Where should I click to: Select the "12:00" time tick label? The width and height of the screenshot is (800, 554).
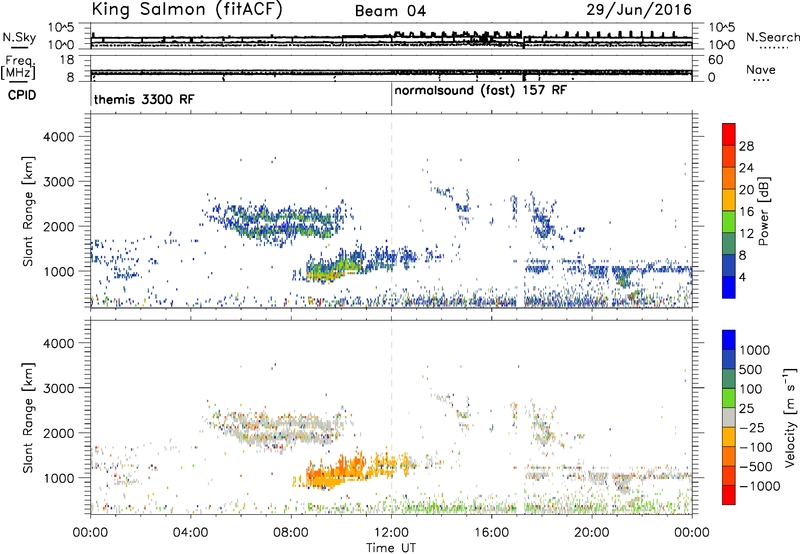tap(391, 533)
